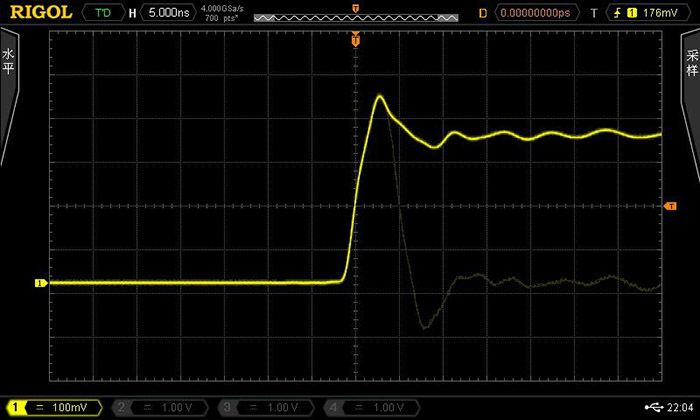Click the yellow channel 1 ground marker

pyautogui.click(x=40, y=283)
